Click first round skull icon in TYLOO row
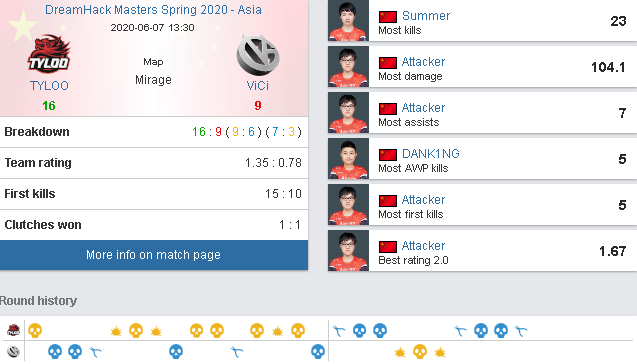The height and width of the screenshot is (364, 637). (x=35, y=330)
